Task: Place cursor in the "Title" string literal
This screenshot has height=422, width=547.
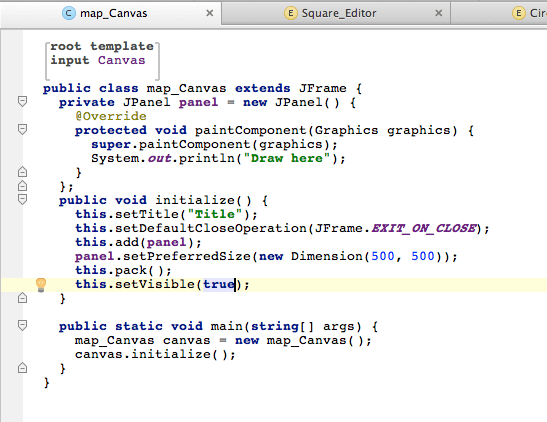Action: (215, 214)
